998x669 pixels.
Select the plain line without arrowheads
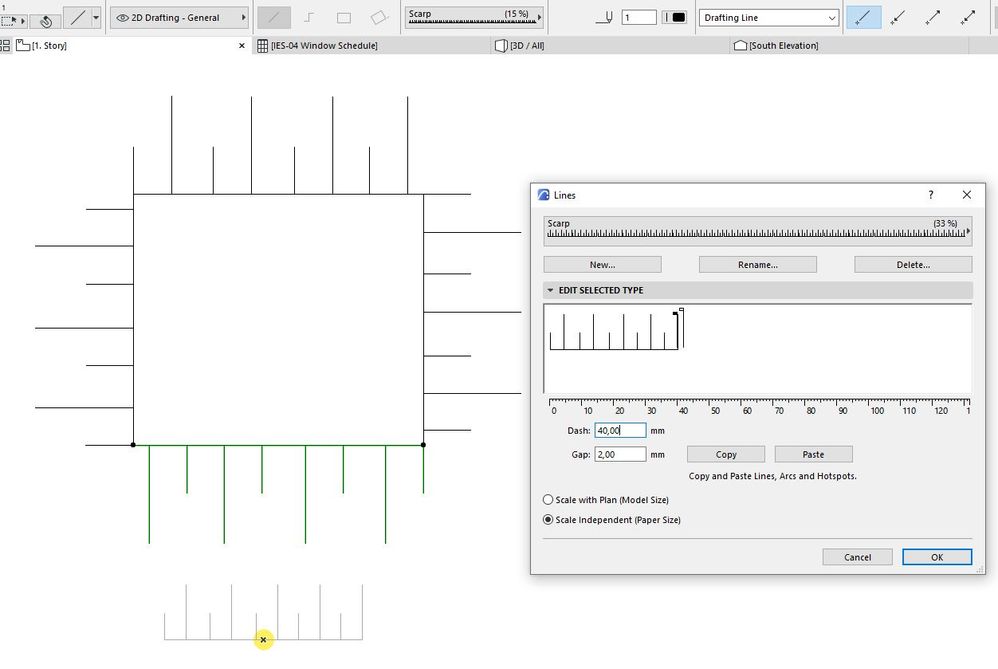coord(863,18)
